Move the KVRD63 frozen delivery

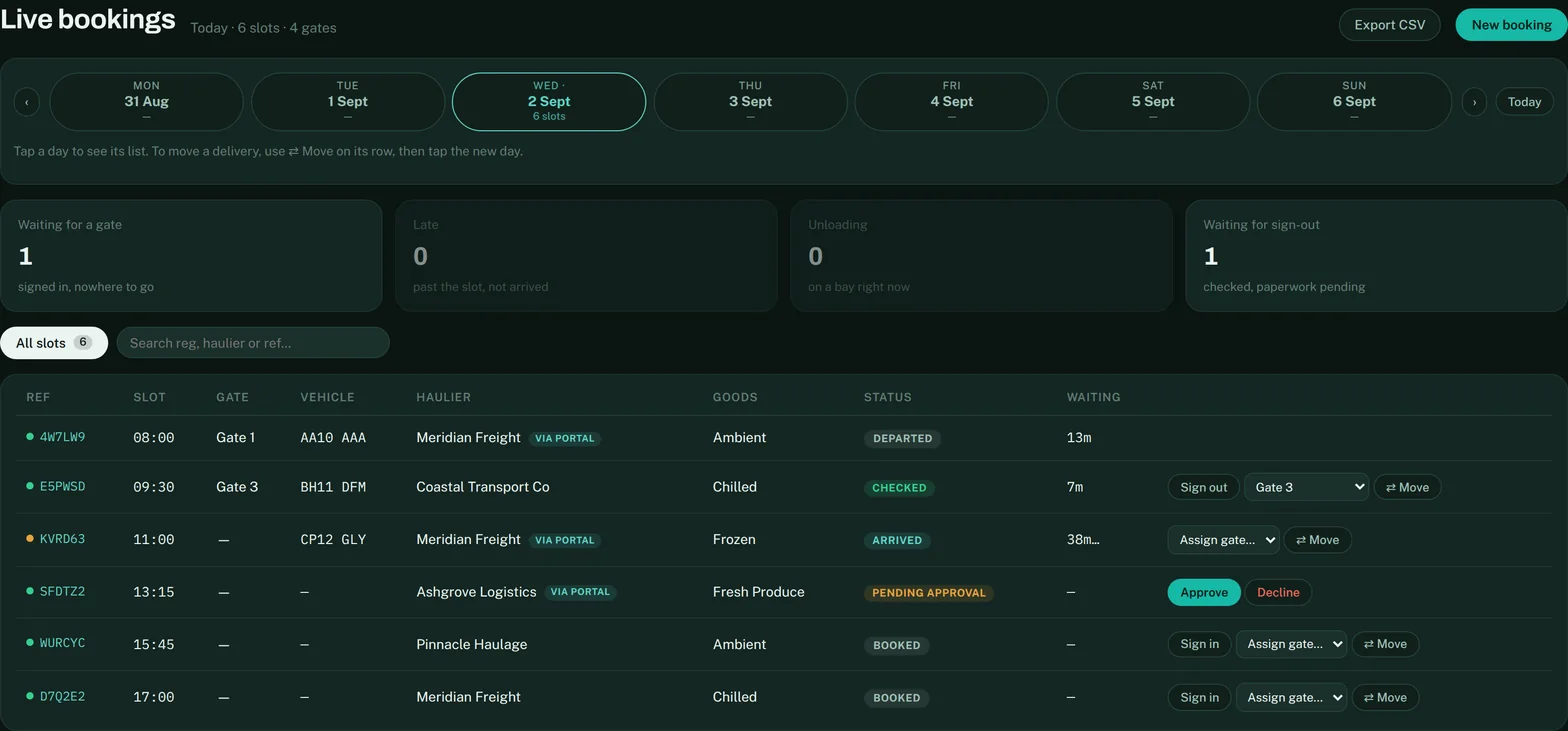point(1317,540)
